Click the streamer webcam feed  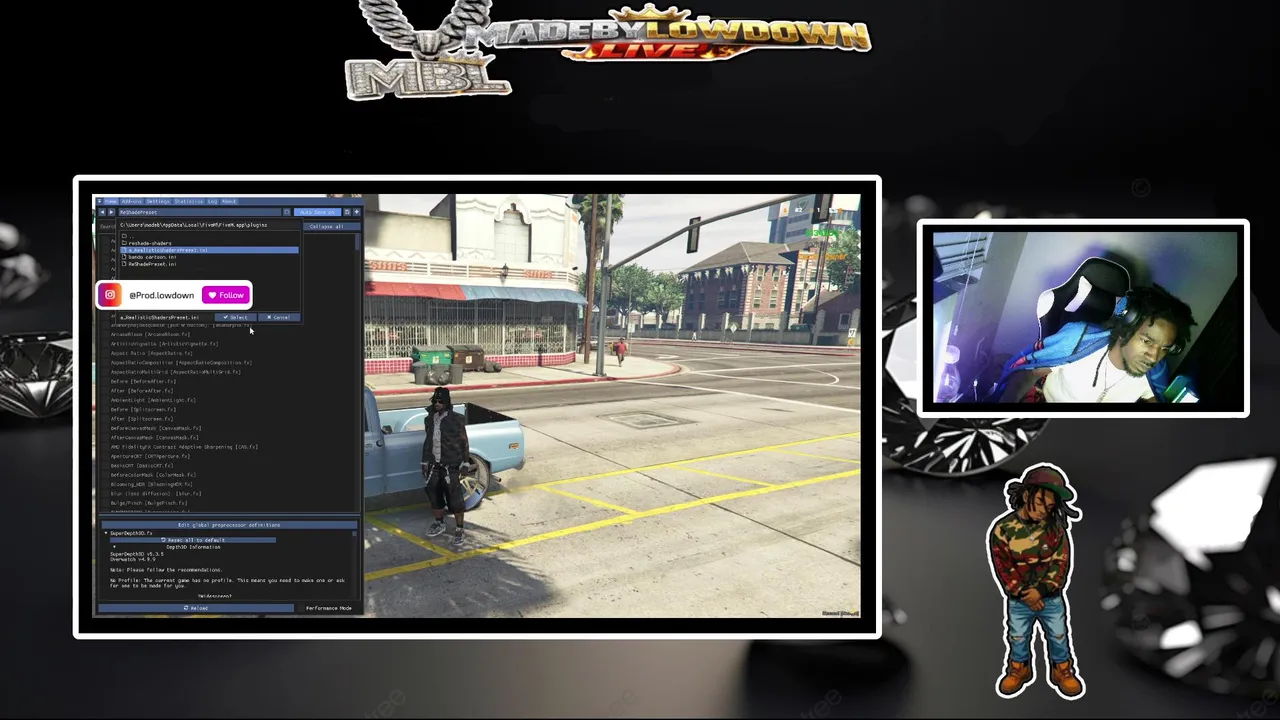(x=1083, y=317)
